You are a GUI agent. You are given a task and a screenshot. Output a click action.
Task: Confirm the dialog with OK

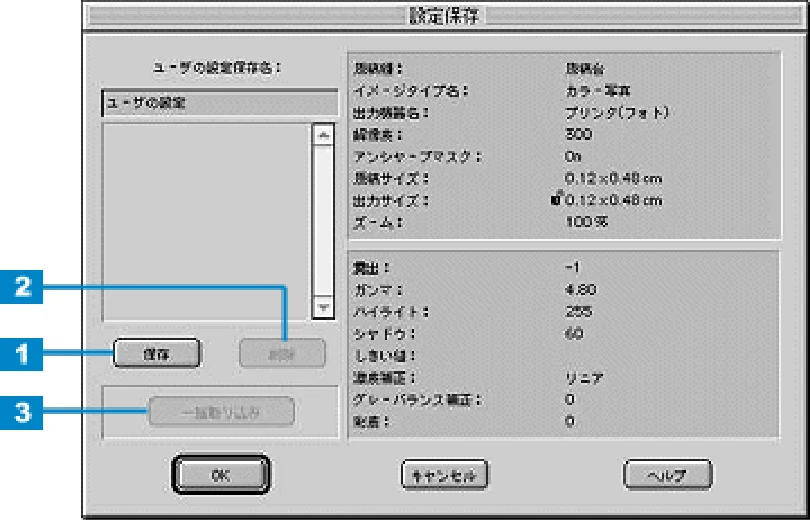tap(221, 475)
